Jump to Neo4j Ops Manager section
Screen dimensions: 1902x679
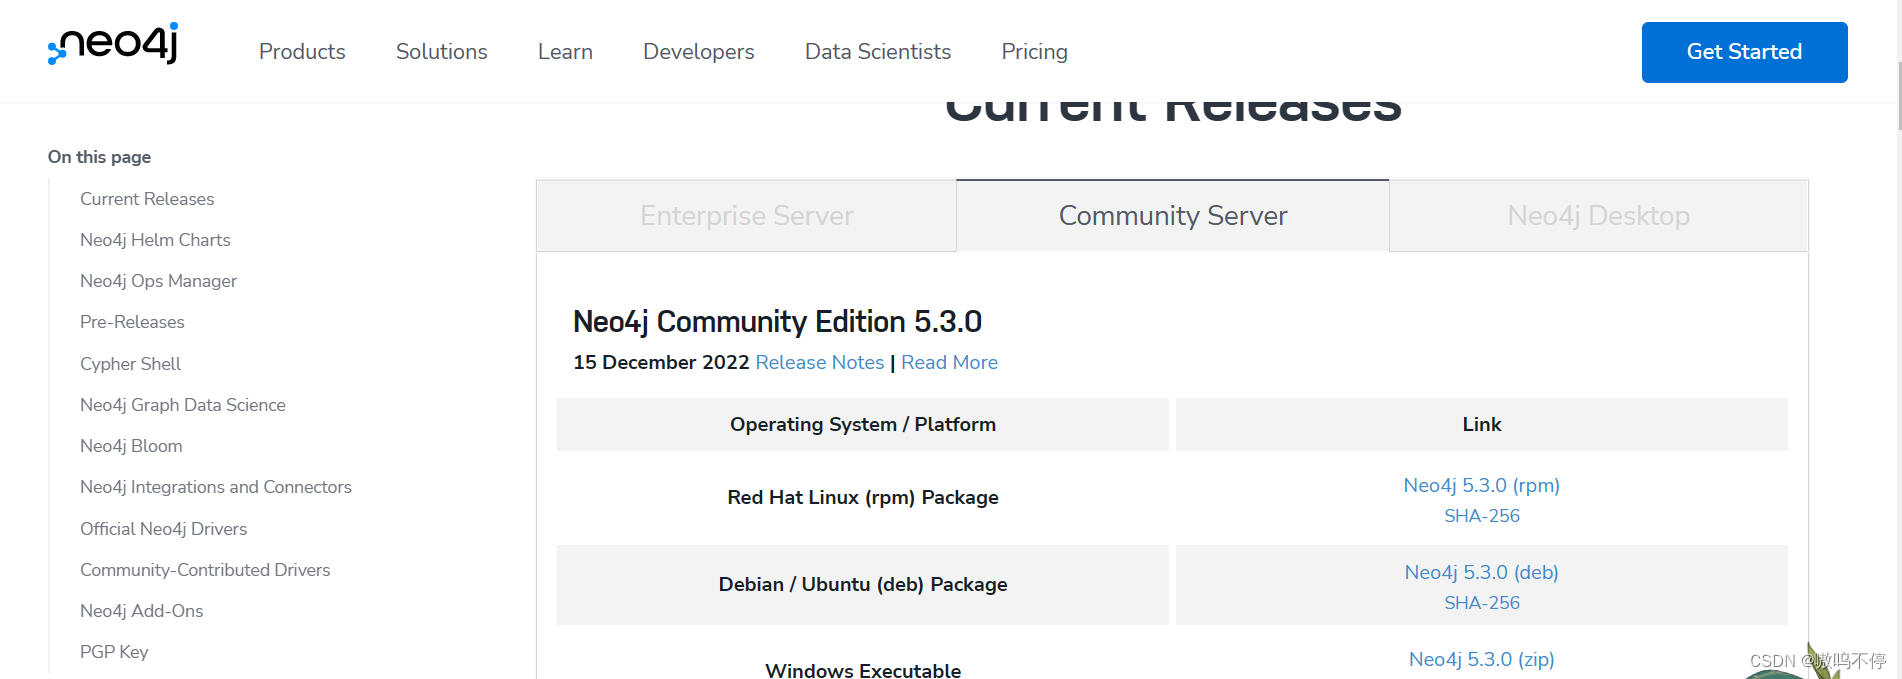pyautogui.click(x=158, y=281)
